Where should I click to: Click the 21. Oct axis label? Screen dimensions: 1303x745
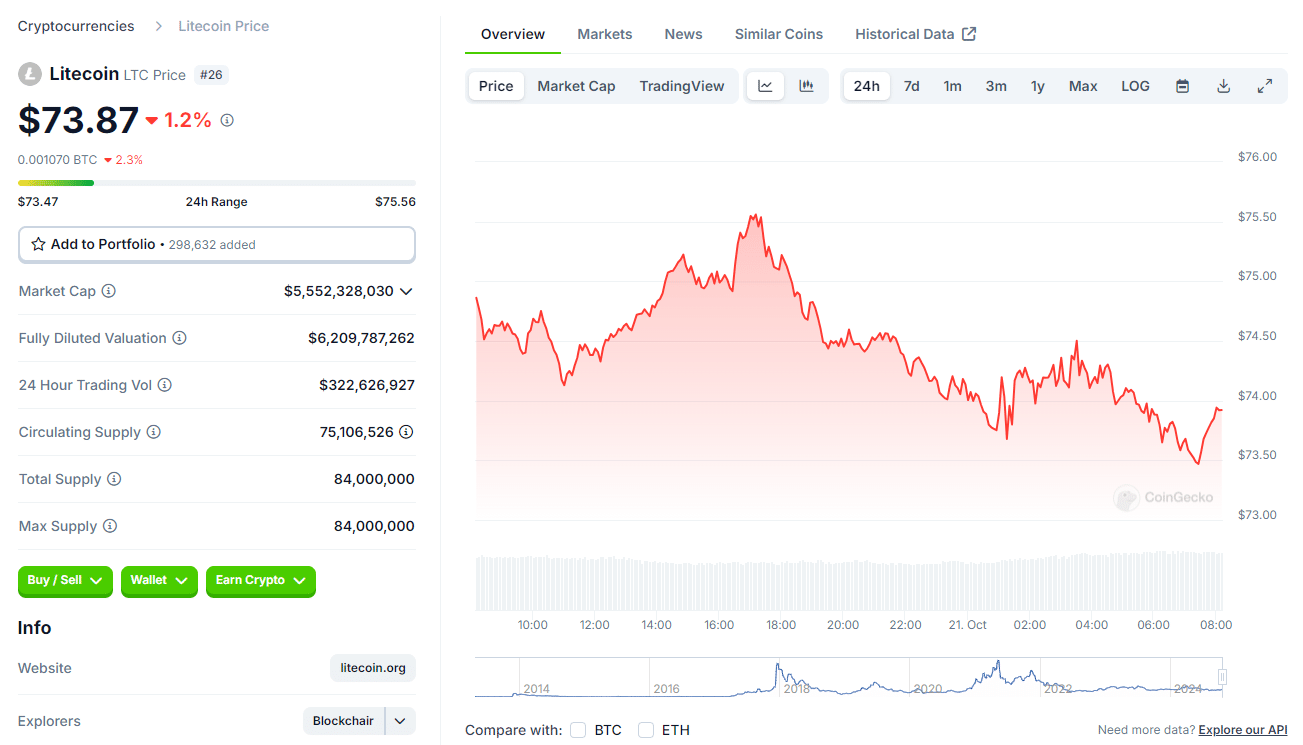pyautogui.click(x=967, y=625)
